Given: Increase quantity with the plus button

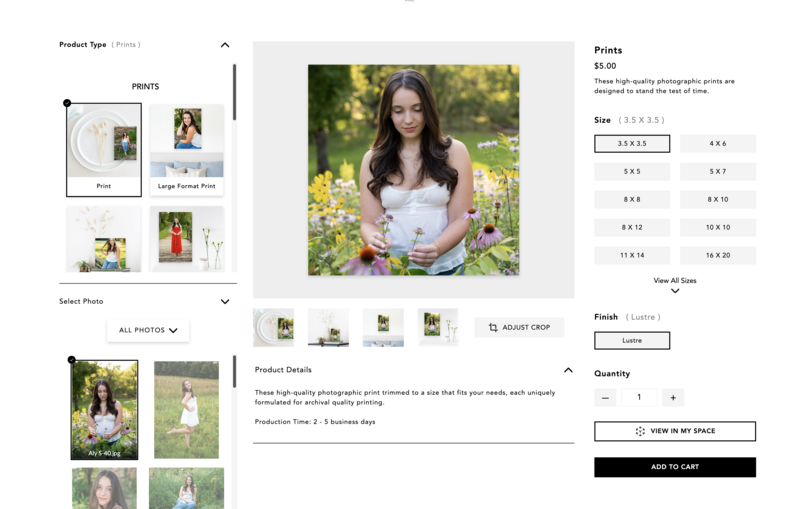Looking at the screenshot, I should [673, 397].
